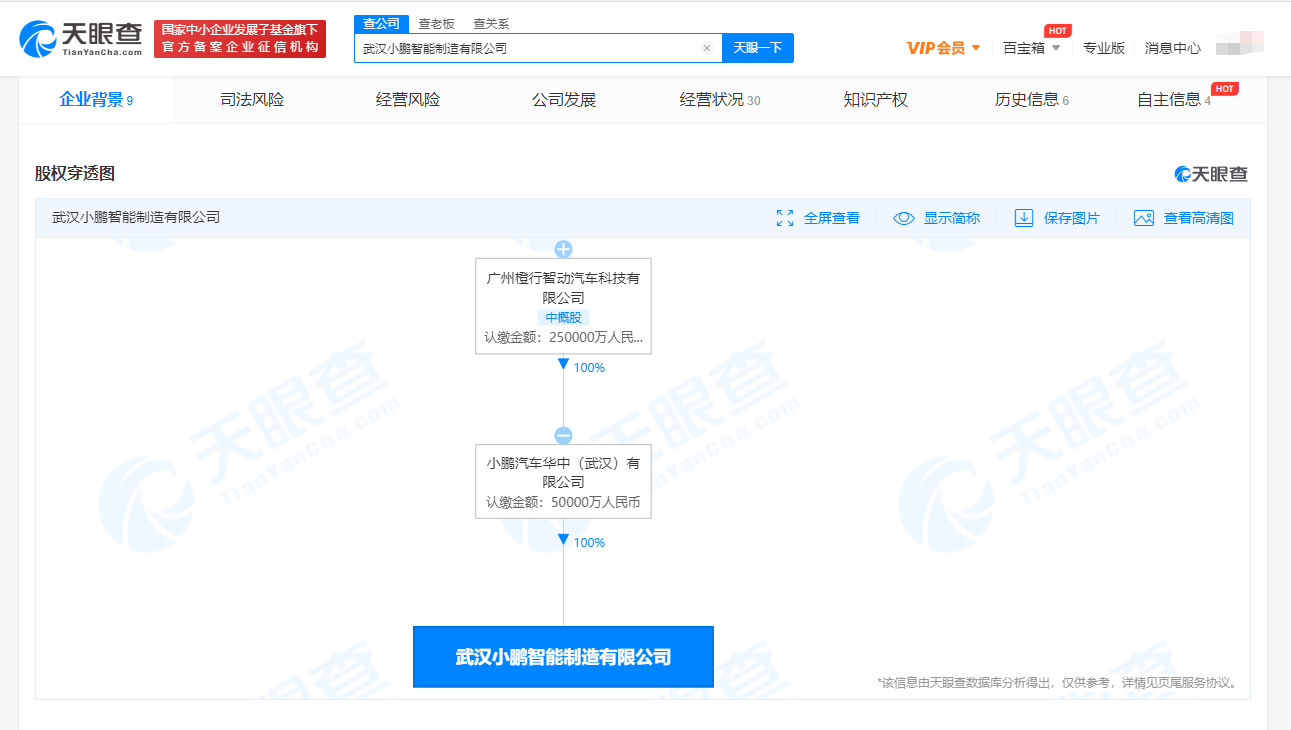
Task: Click the fullscreen view icon
Action: point(785,218)
